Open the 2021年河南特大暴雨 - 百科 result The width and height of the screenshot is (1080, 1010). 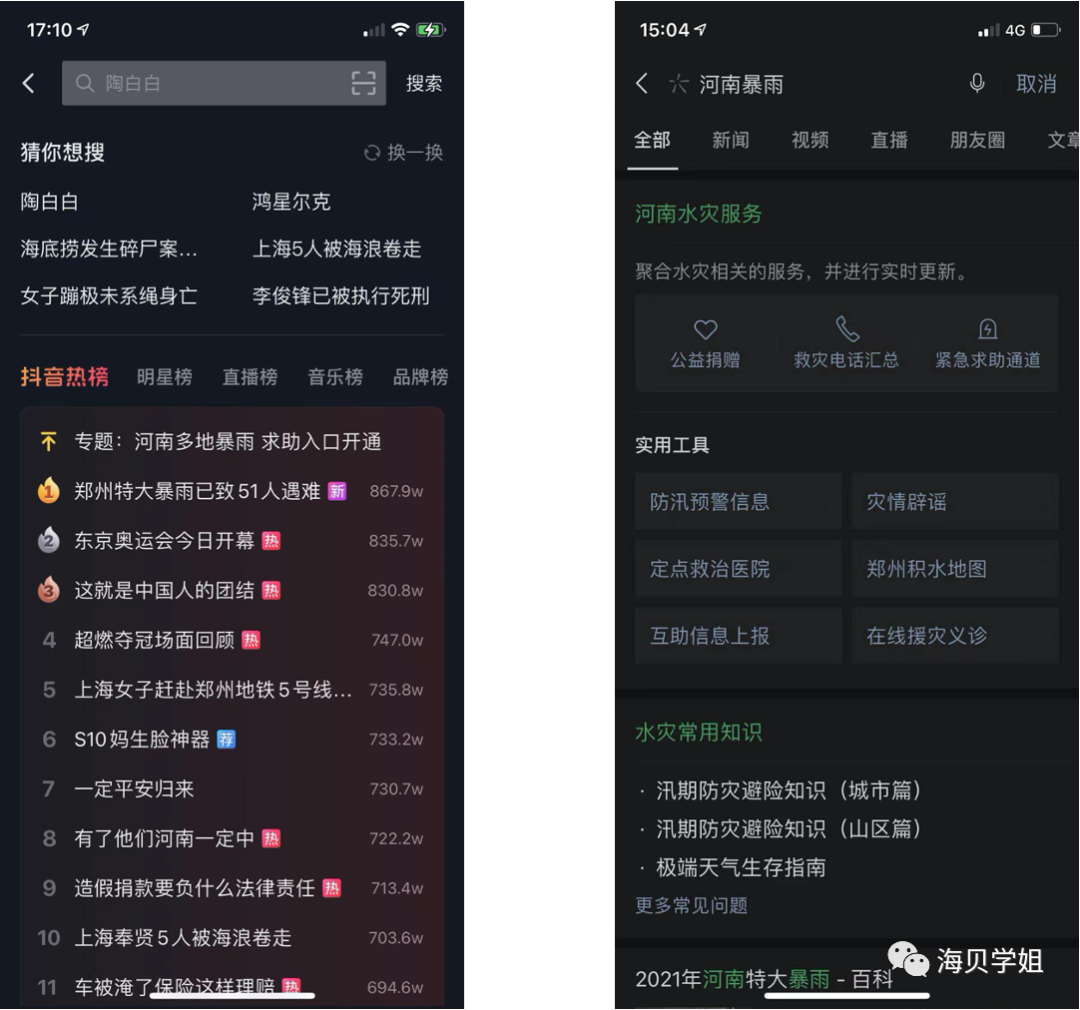(x=765, y=979)
